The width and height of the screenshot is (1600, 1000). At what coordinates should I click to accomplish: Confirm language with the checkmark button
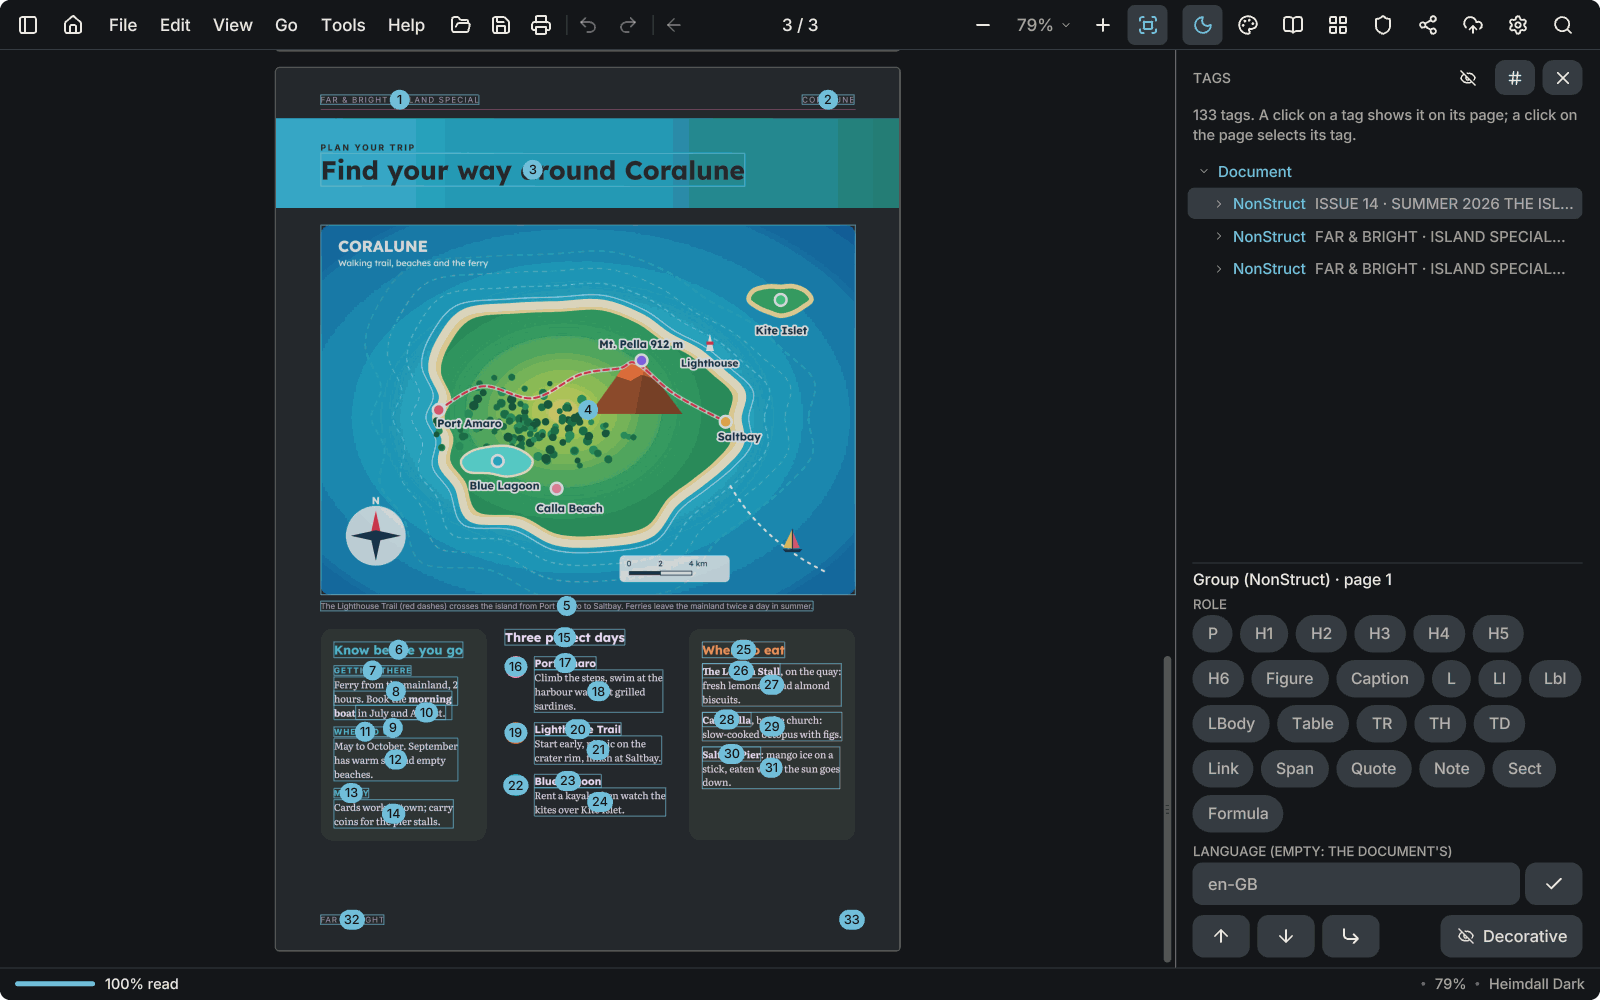(x=1553, y=885)
